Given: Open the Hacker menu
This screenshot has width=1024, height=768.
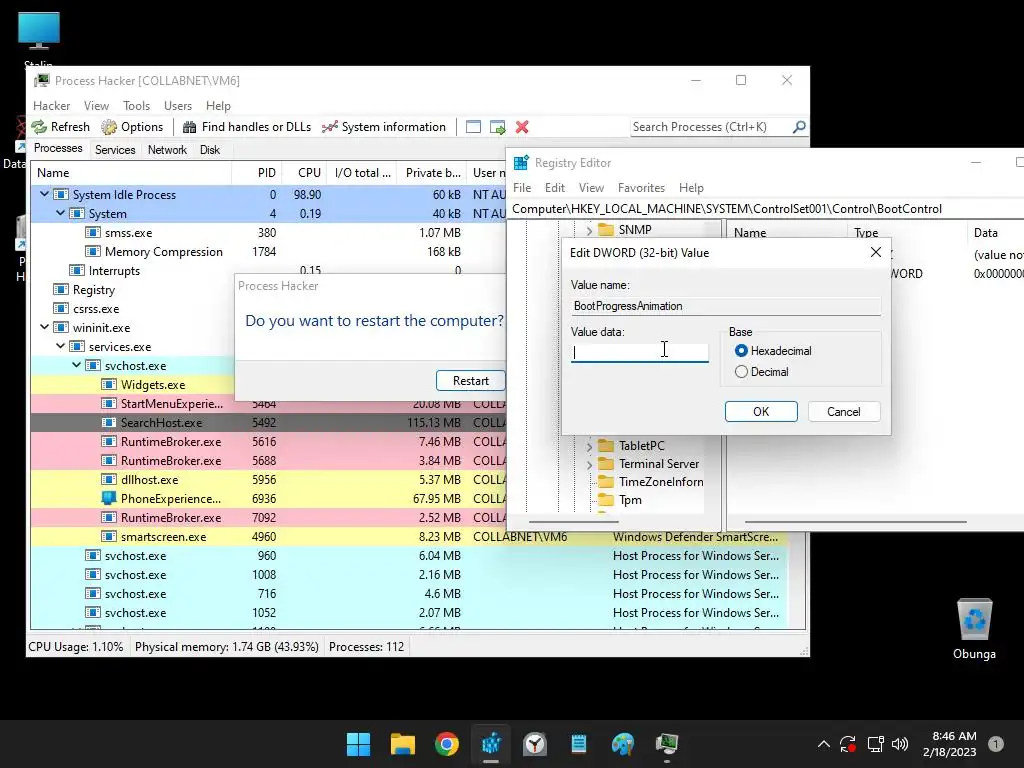Looking at the screenshot, I should click(x=52, y=106).
